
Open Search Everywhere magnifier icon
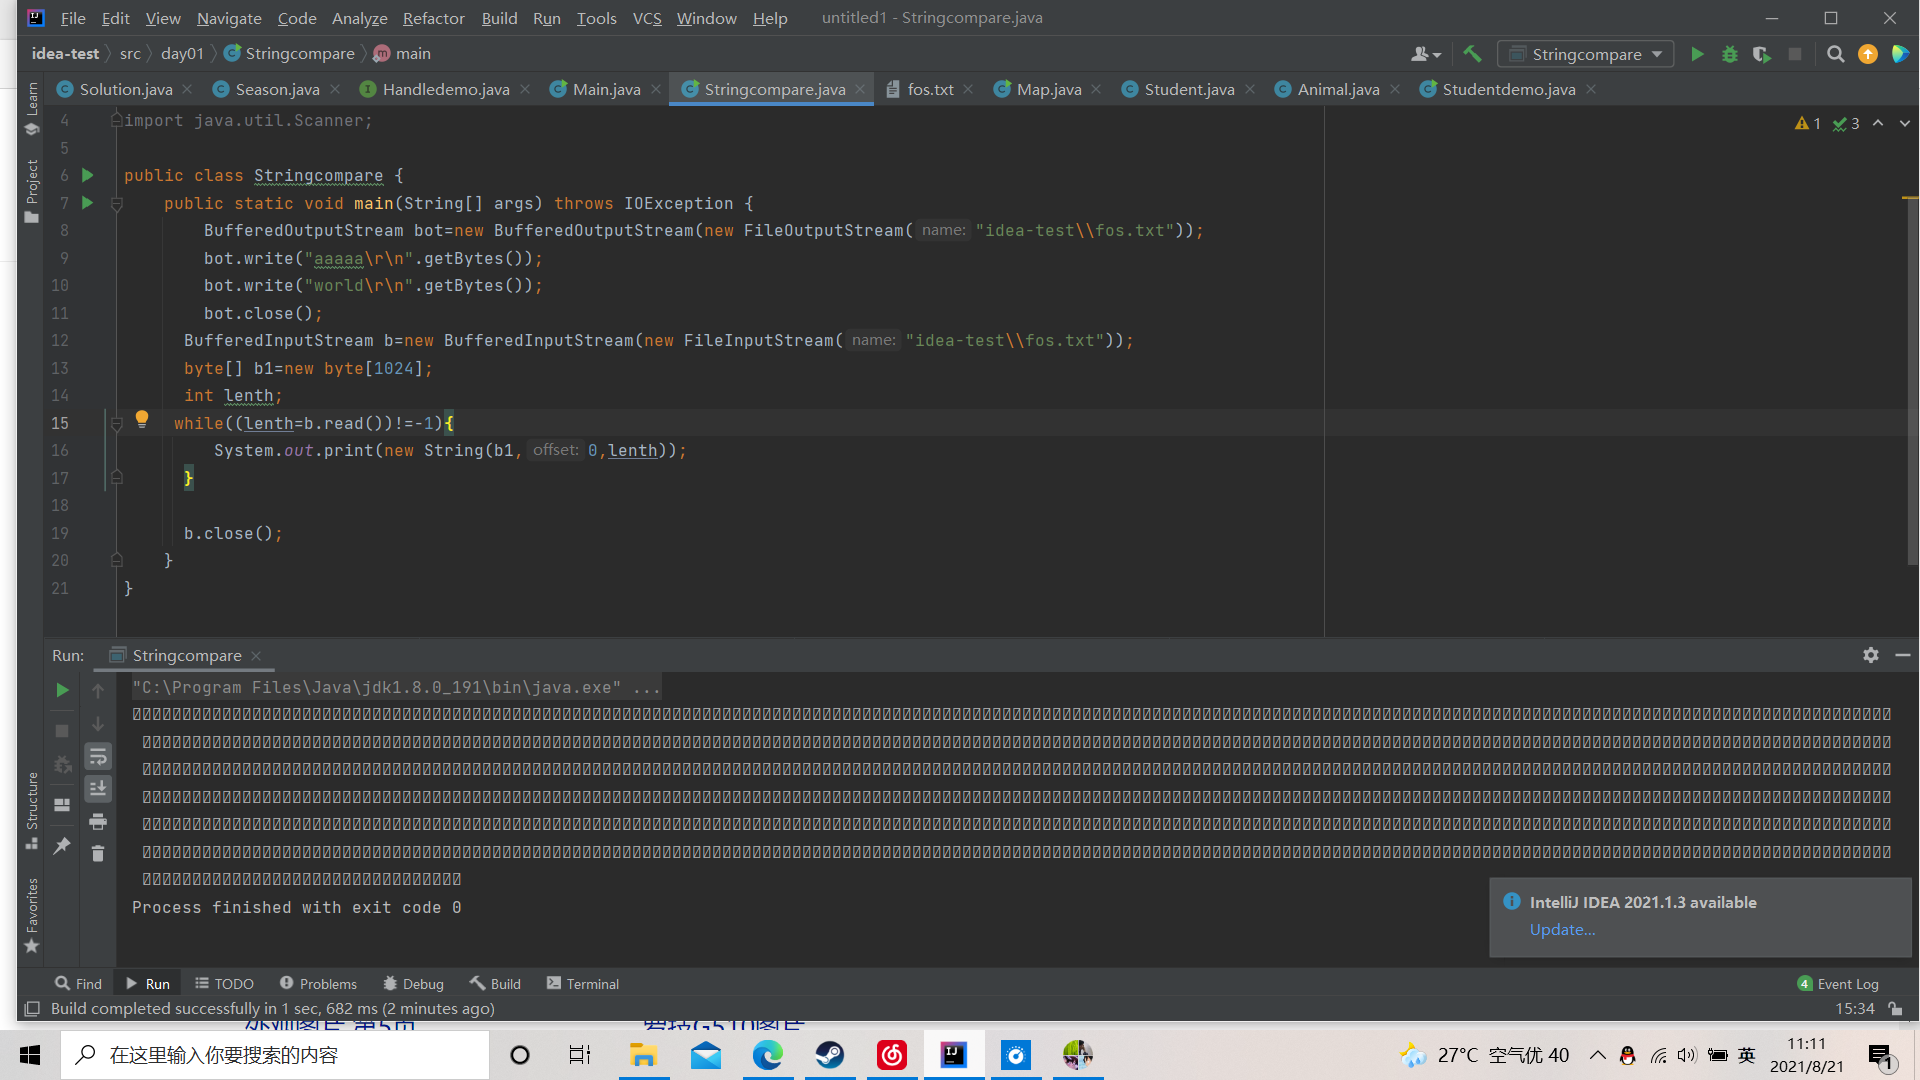click(x=1835, y=54)
